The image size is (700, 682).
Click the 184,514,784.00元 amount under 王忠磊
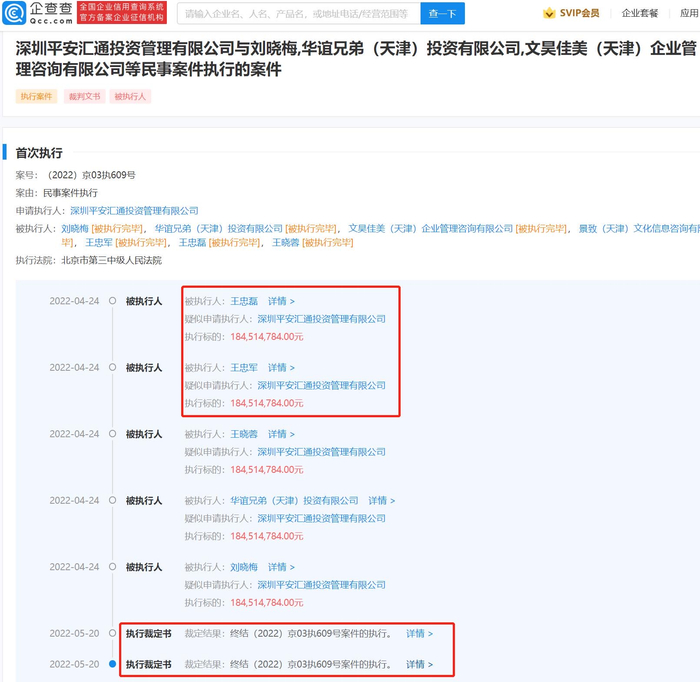point(267,337)
